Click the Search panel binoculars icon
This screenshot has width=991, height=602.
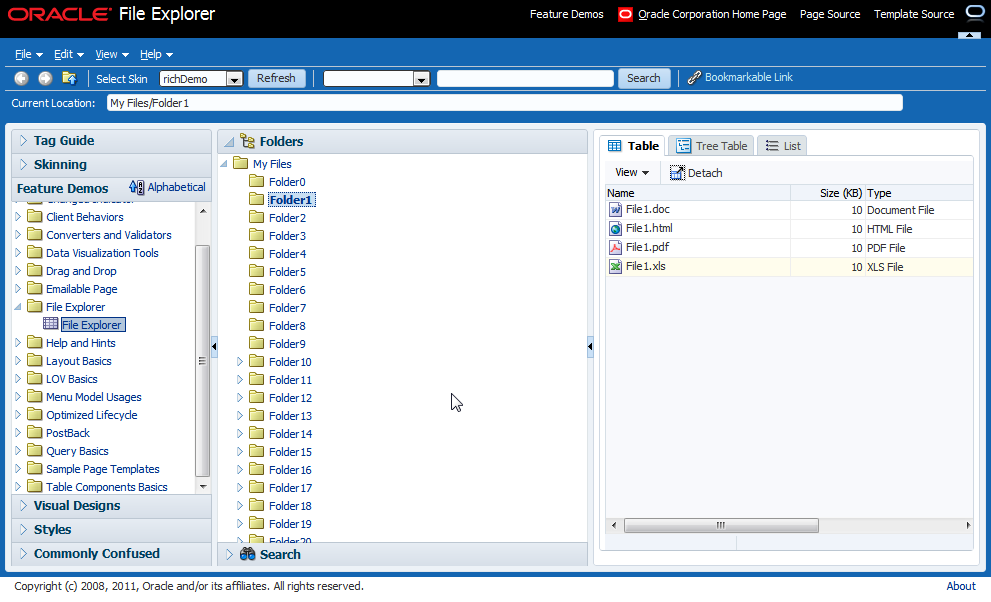click(248, 554)
